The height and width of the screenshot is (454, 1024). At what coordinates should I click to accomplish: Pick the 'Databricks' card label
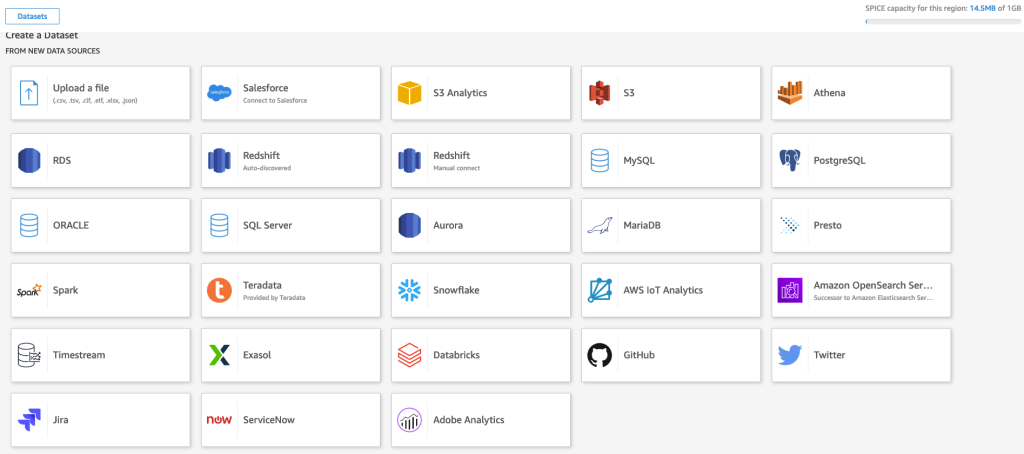pyautogui.click(x=456, y=355)
